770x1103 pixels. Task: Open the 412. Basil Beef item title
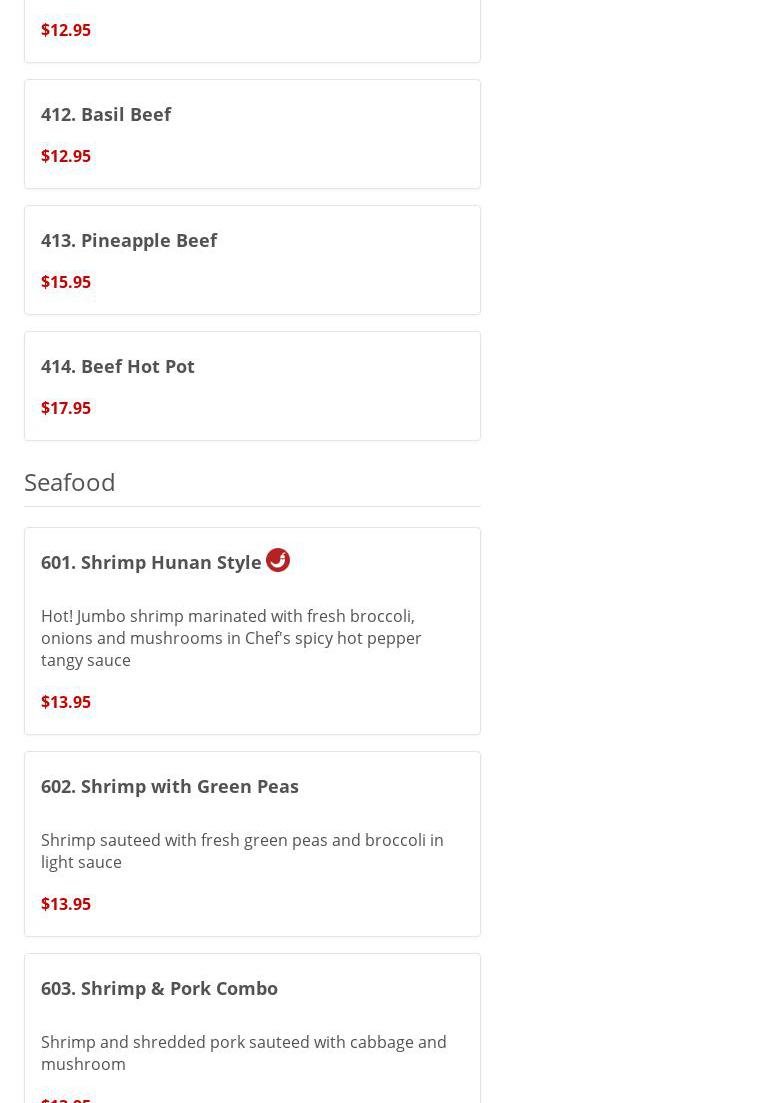106,114
